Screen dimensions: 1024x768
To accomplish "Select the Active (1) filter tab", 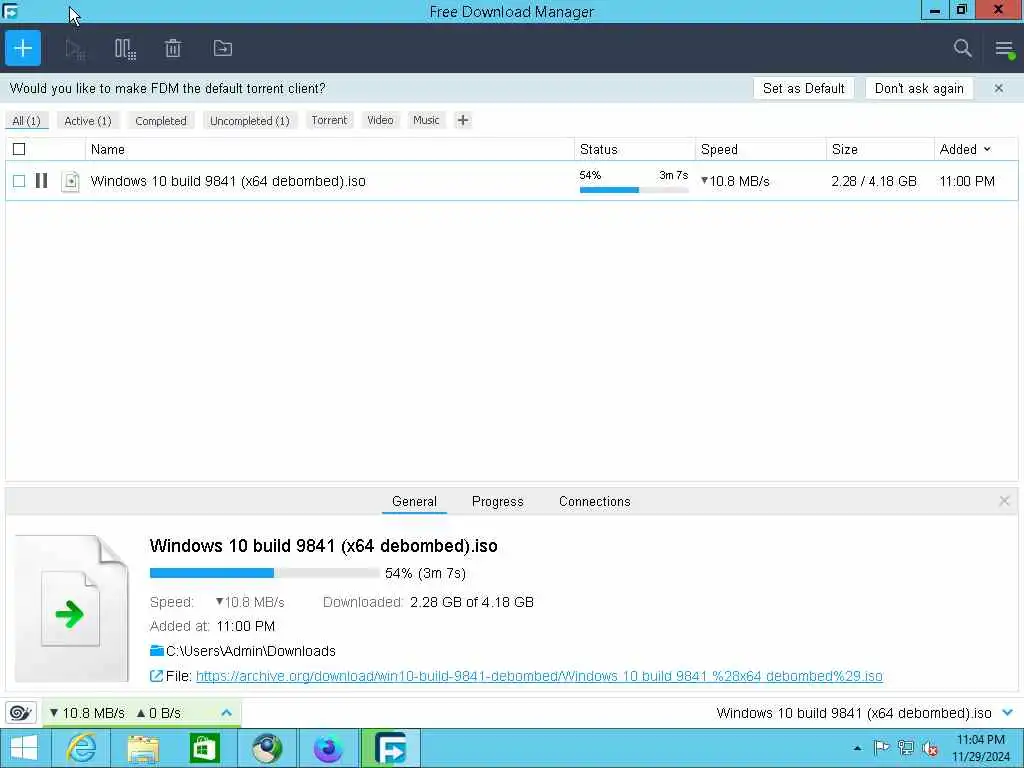I will coord(88,121).
